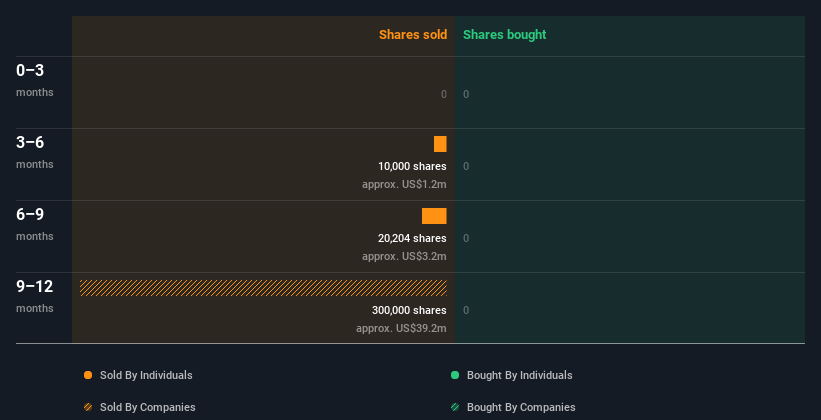
Task: Click the Shares sold column header
Action: pos(413,35)
